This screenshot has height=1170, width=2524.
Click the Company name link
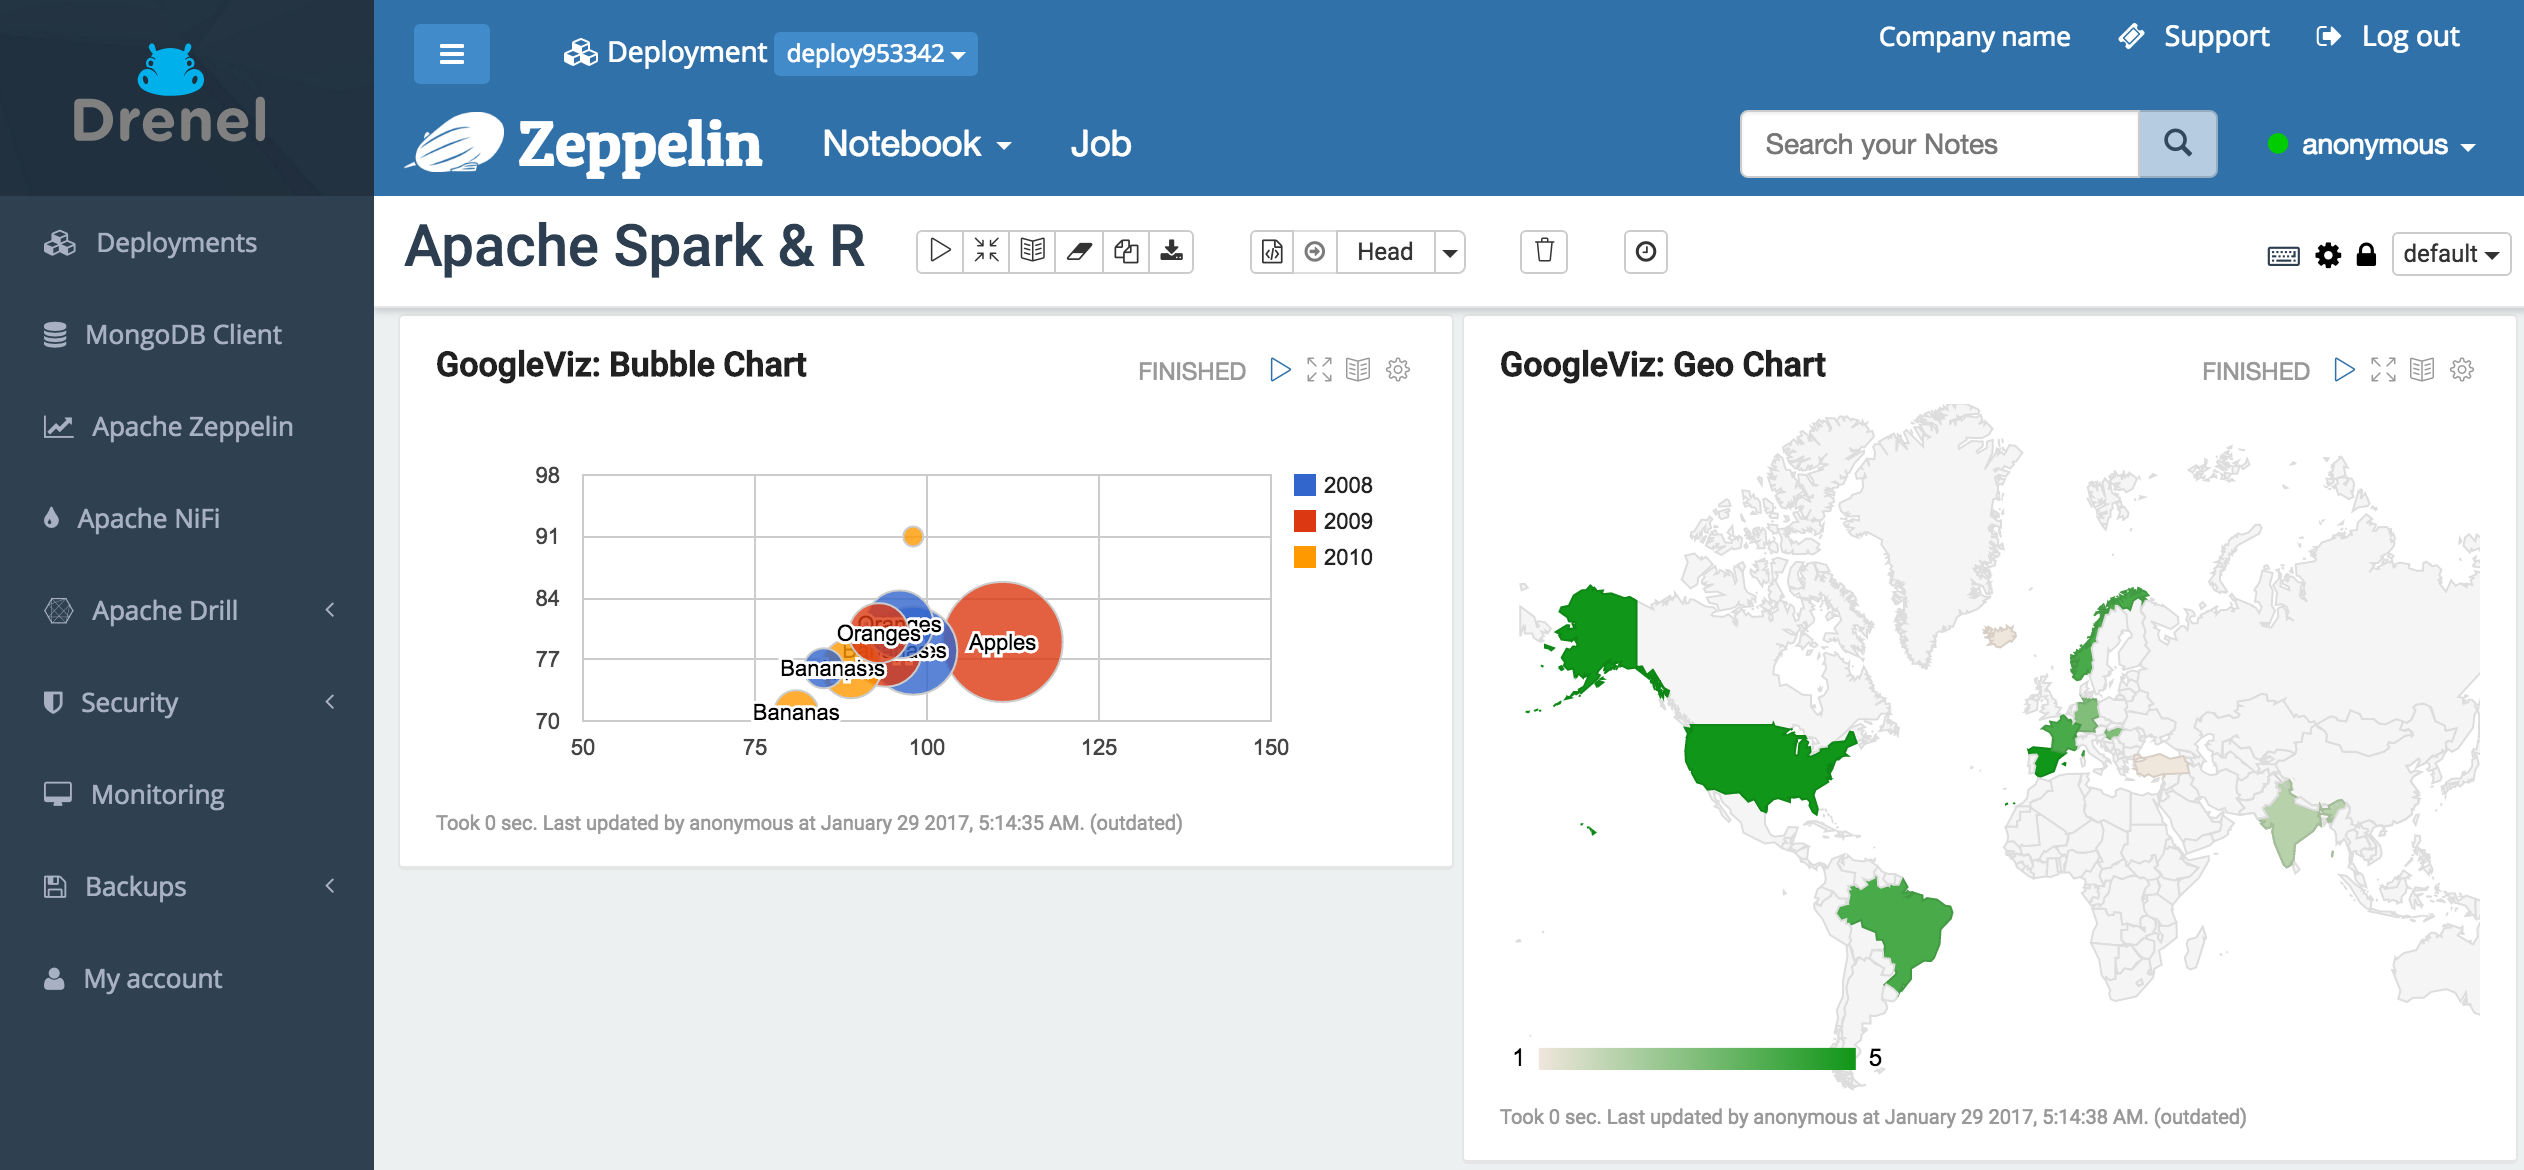1974,37
